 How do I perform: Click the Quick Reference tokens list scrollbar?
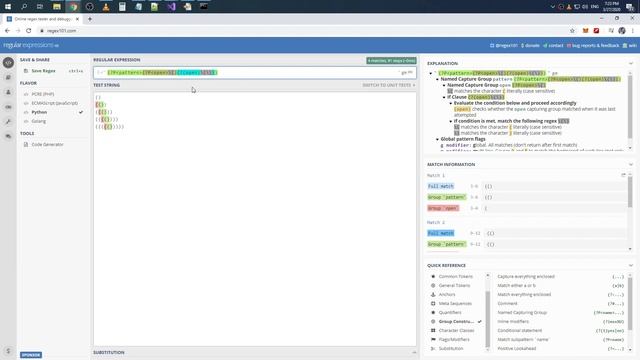488,318
